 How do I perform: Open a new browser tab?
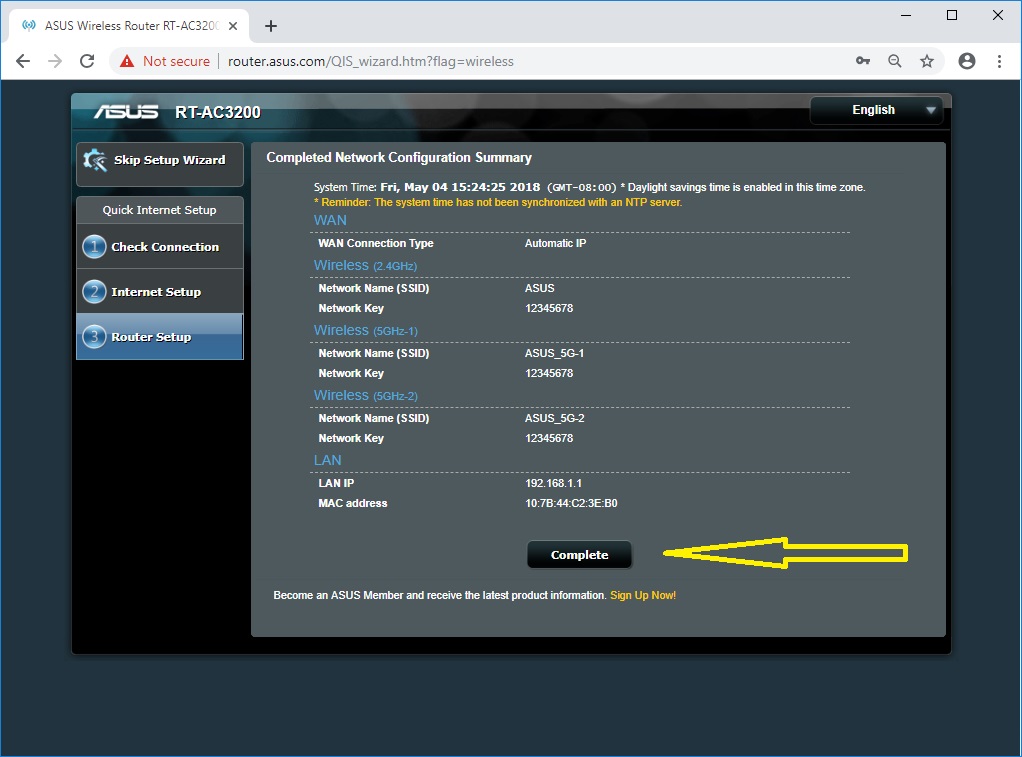point(271,26)
